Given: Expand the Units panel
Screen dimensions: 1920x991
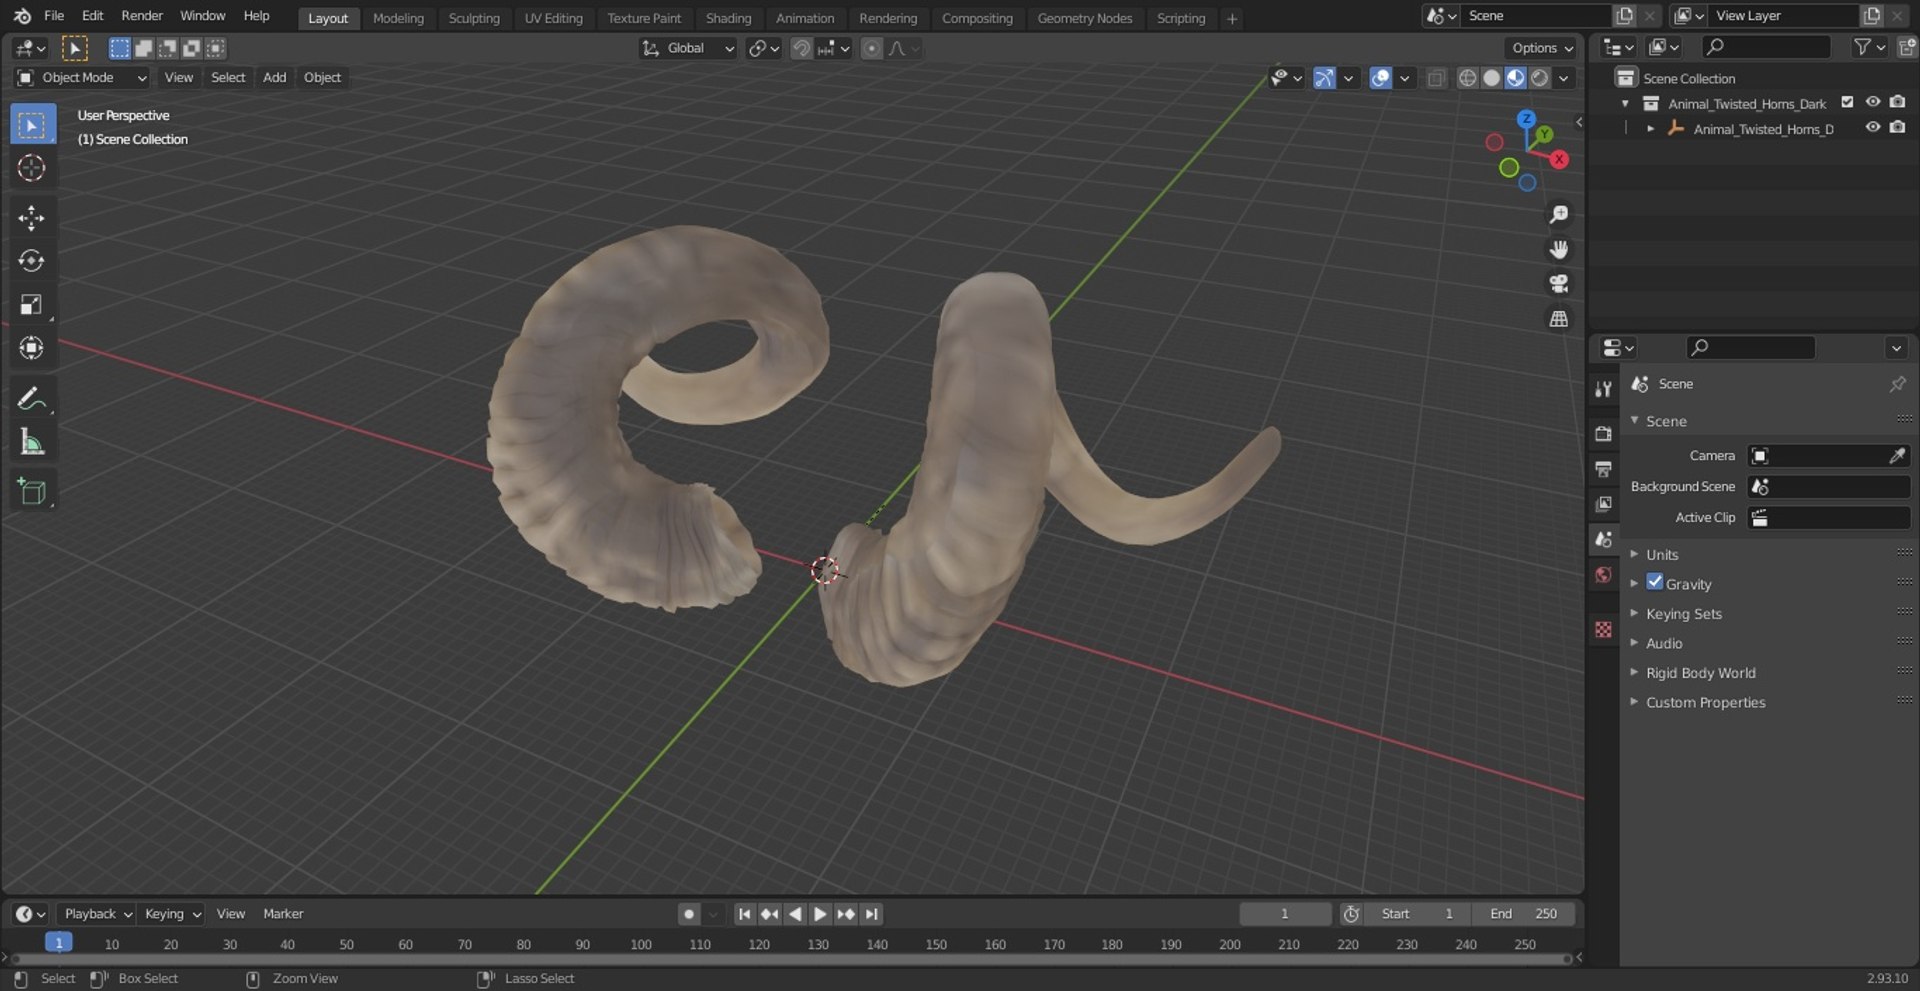Looking at the screenshot, I should point(1662,554).
